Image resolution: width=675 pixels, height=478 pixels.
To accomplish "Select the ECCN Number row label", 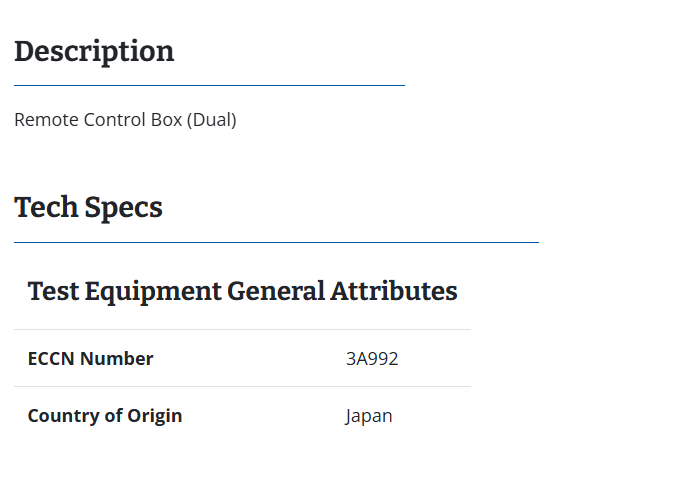I will pyautogui.click(x=90, y=359).
